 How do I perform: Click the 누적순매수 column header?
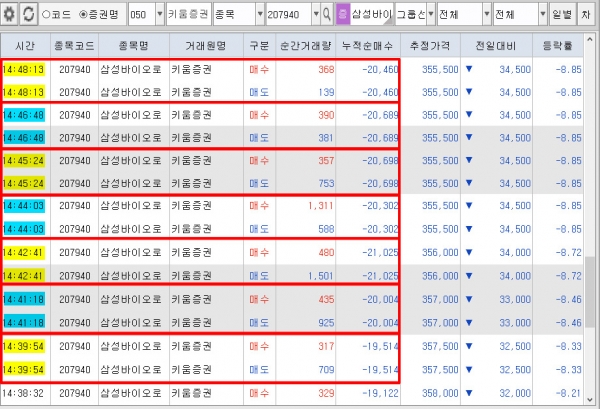[x=368, y=46]
